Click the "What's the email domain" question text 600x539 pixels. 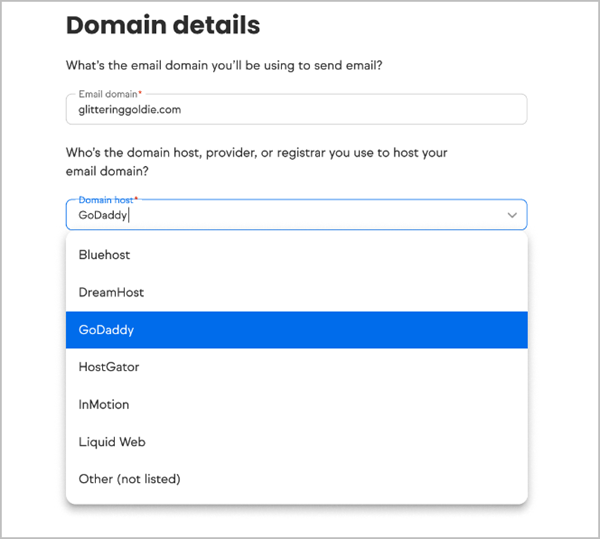coord(224,65)
